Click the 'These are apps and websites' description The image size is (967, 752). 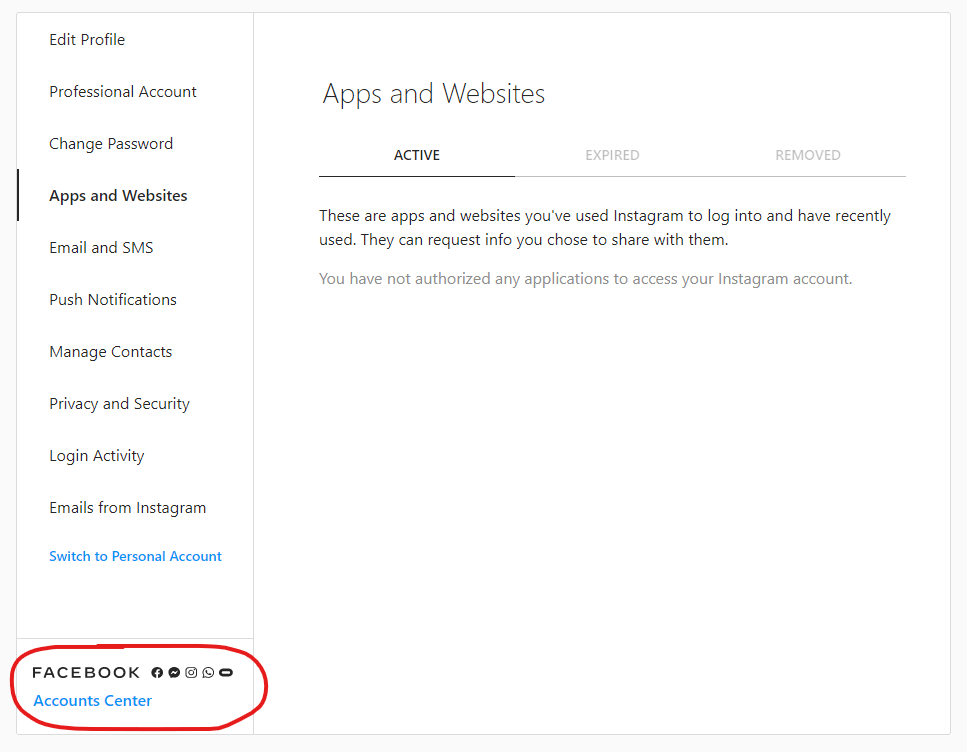605,228
